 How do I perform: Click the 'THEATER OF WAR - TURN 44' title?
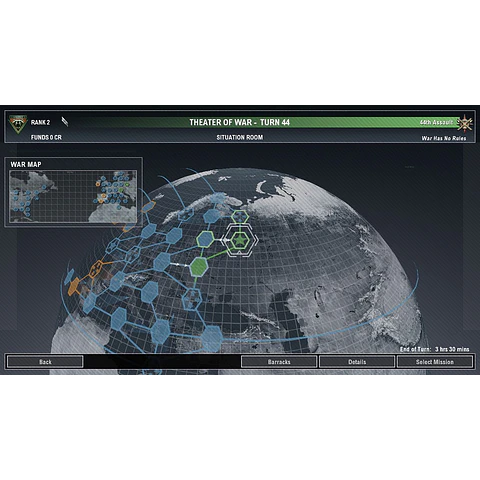[x=240, y=122]
